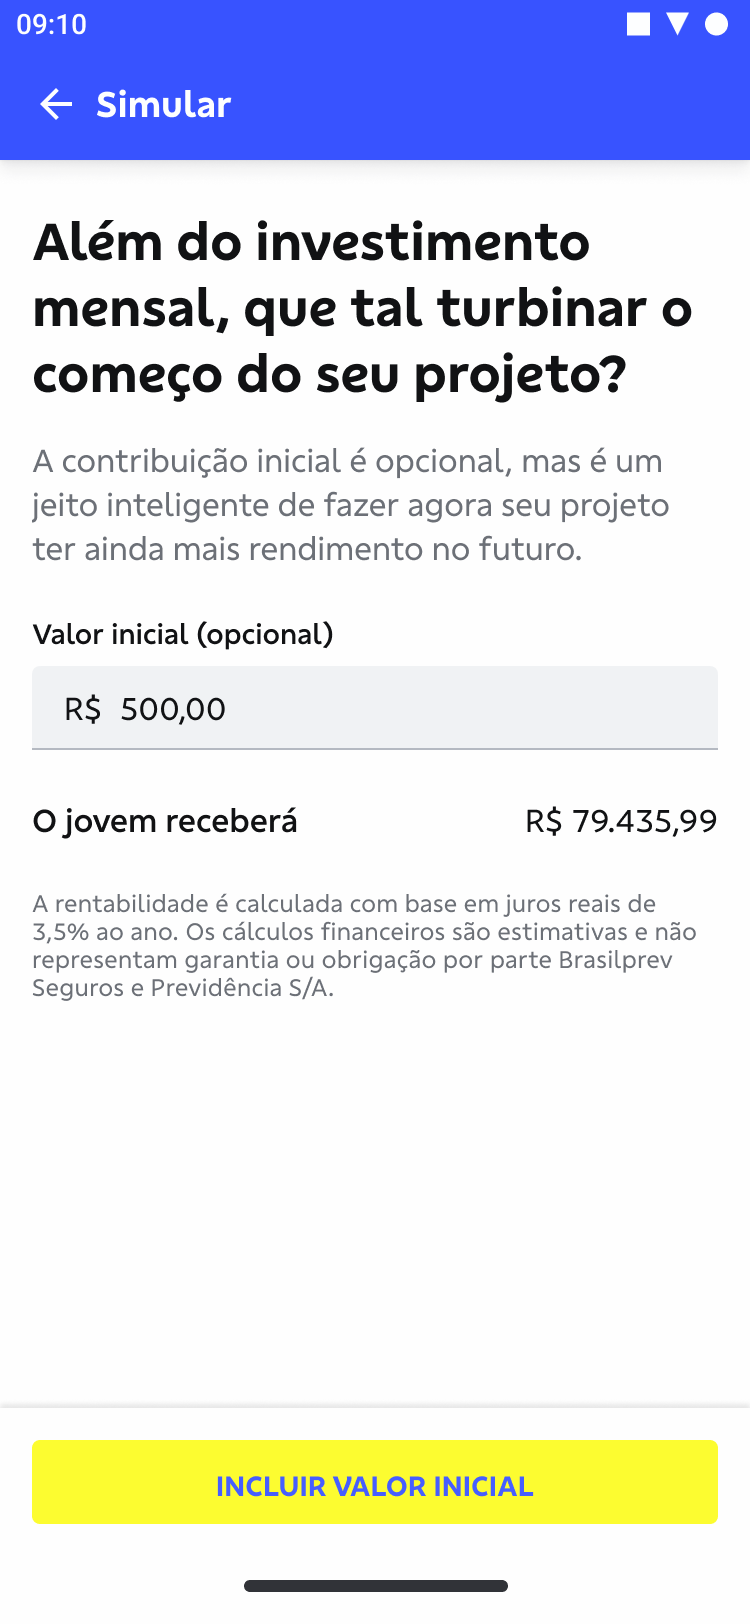Tap the back arrow beside Simular
The image size is (750, 1624).
[x=56, y=104]
